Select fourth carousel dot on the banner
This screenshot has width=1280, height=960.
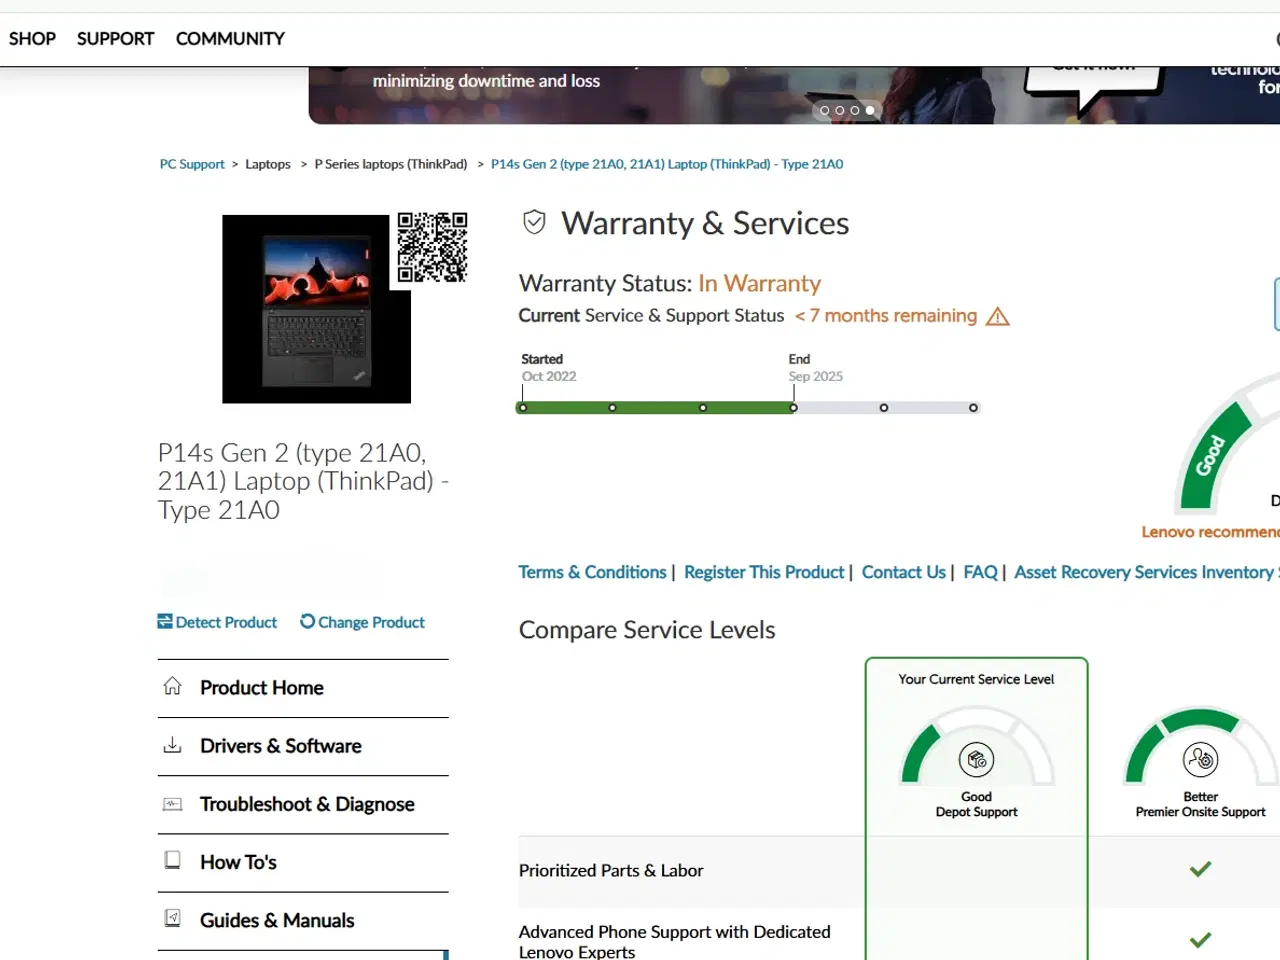click(870, 110)
